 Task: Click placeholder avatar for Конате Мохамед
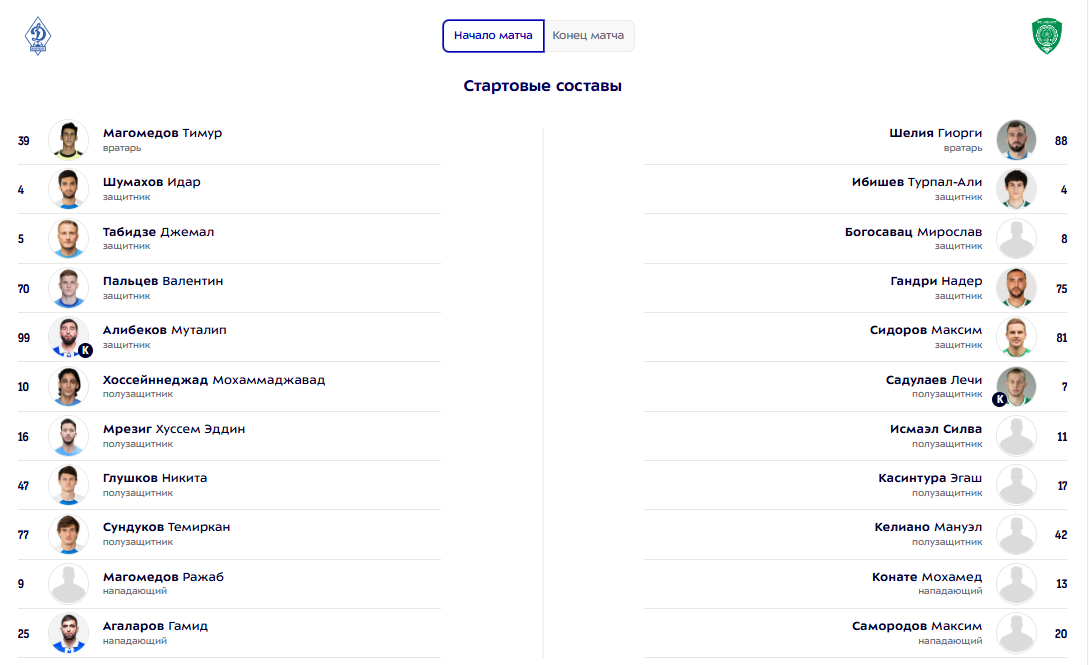pos(1016,584)
